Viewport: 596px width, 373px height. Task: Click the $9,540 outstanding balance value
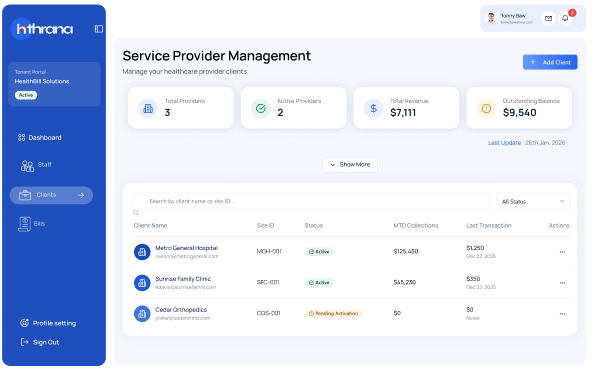coord(520,113)
